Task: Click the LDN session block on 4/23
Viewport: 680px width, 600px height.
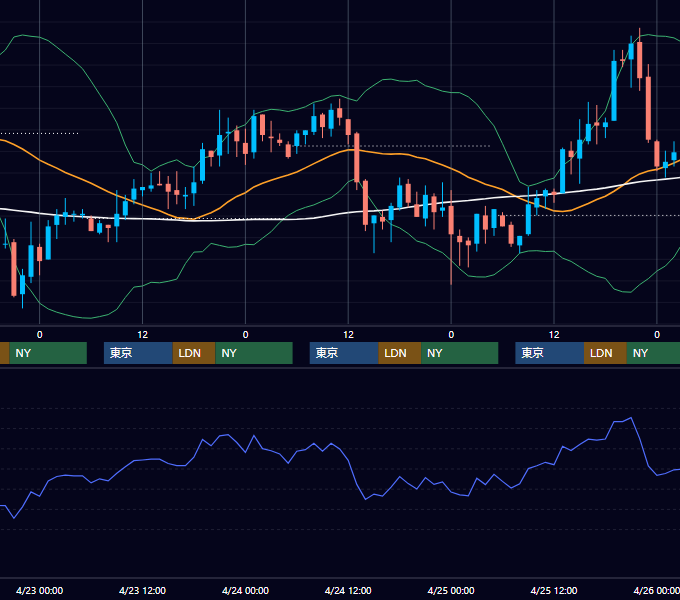Action: (194, 353)
